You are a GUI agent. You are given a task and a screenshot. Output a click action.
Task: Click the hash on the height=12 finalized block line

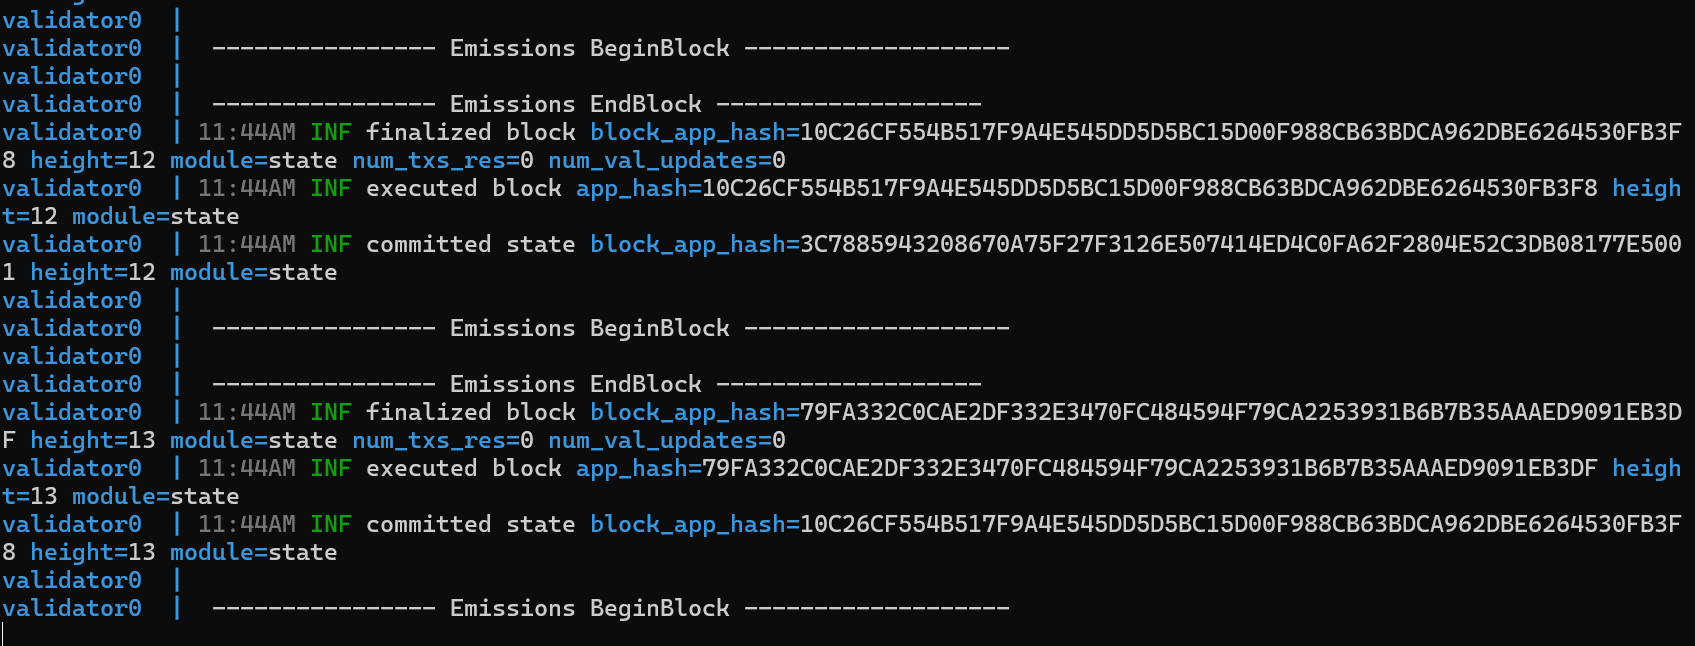pyautogui.click(x=1241, y=132)
